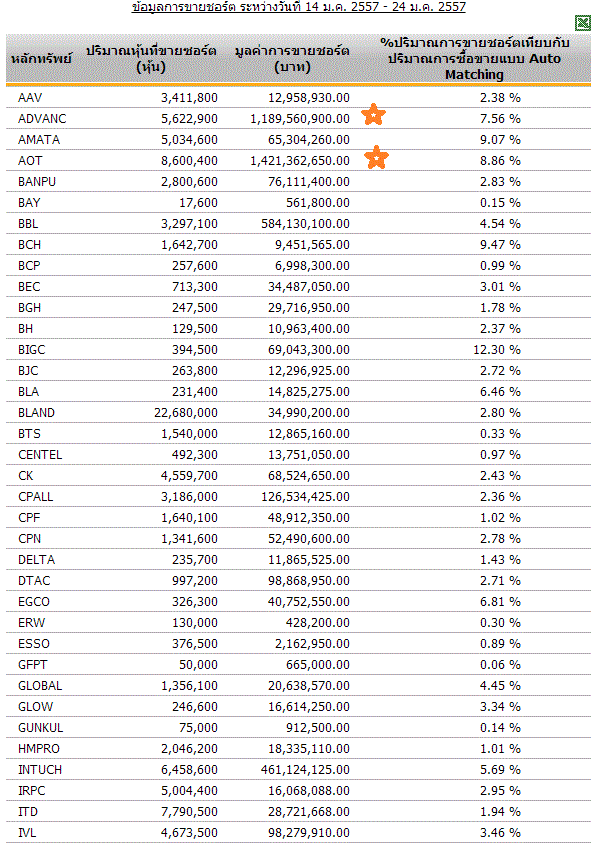Click the ปริมาณหุ้นที่ขายชอร์ต (หุ้น) column header

coord(152,59)
